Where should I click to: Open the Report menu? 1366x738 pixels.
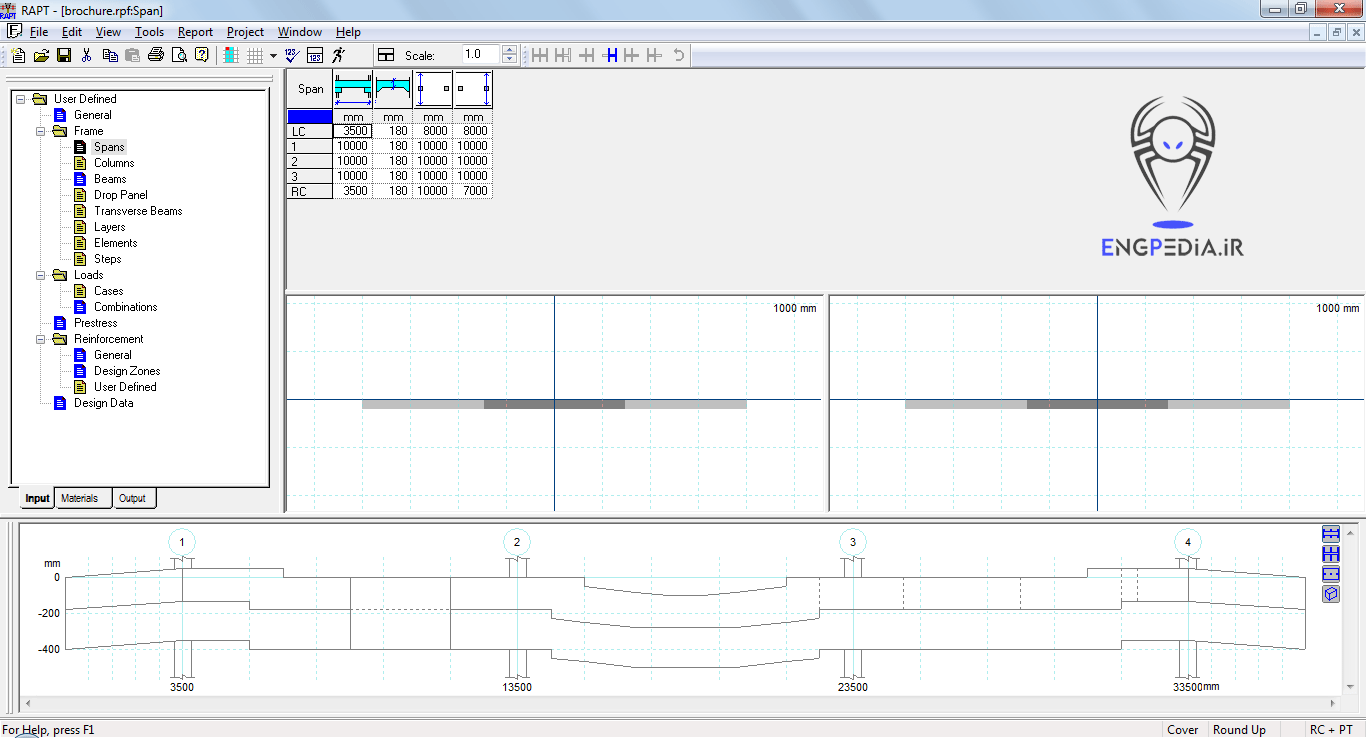(195, 32)
